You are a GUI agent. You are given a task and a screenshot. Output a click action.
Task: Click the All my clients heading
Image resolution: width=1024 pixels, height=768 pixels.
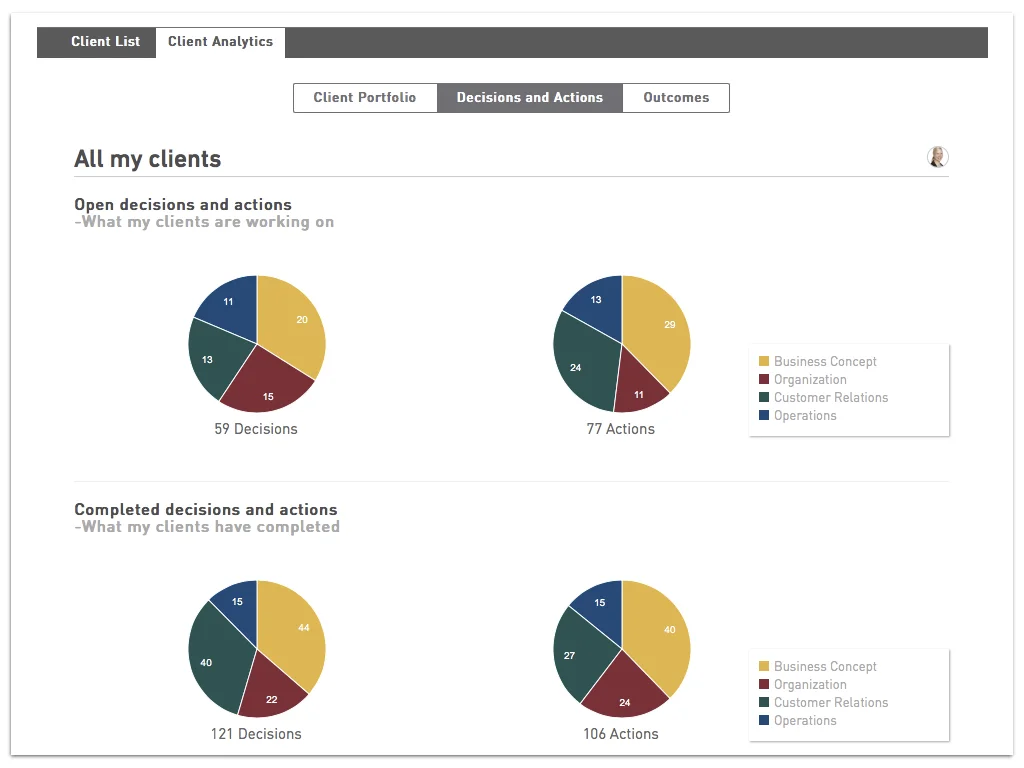(148, 158)
